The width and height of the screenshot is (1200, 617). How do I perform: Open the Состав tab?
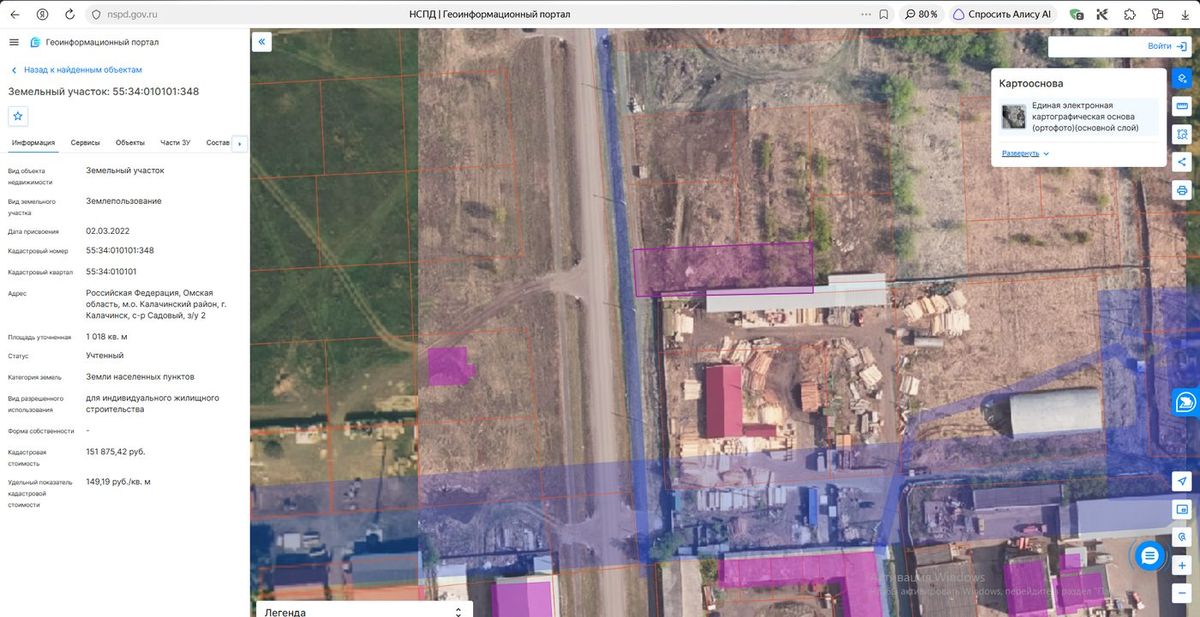[218, 143]
